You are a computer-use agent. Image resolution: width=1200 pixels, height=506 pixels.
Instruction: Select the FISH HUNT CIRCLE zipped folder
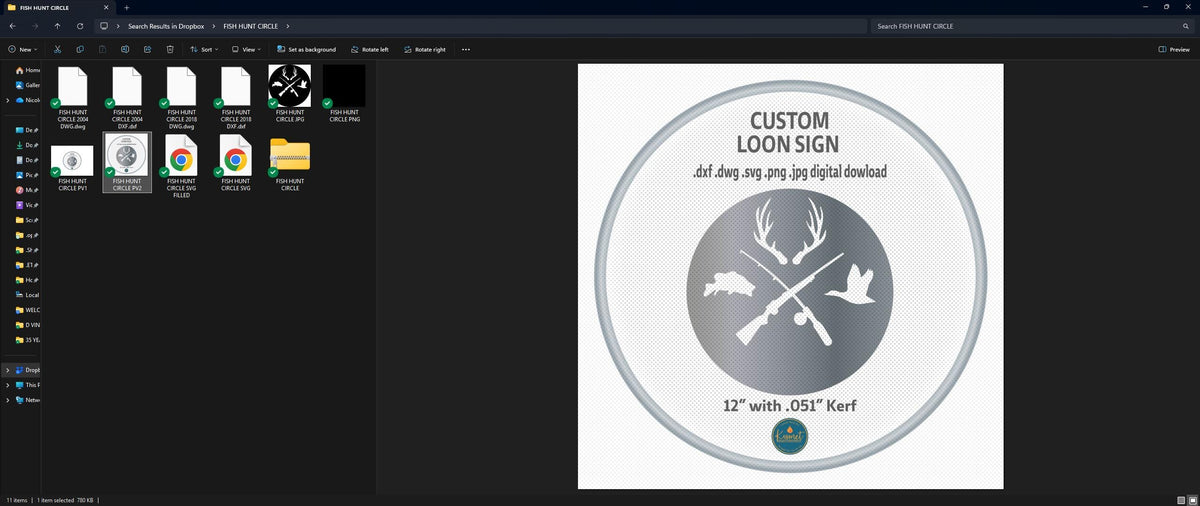pyautogui.click(x=290, y=164)
